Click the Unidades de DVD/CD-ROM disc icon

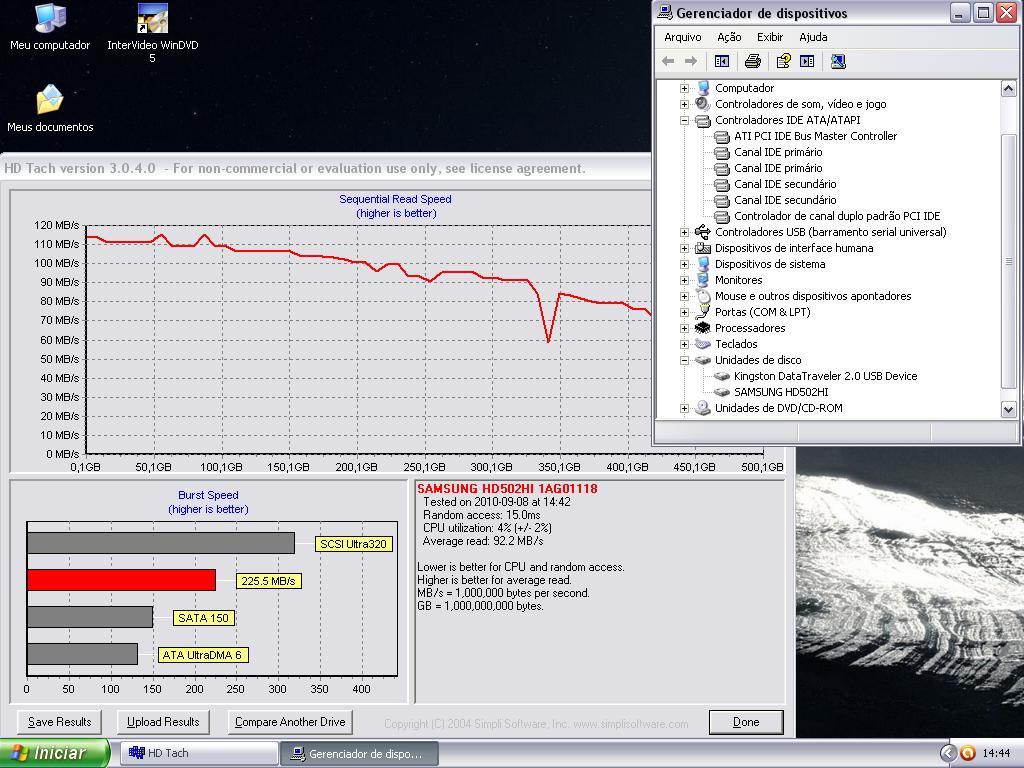(x=703, y=408)
